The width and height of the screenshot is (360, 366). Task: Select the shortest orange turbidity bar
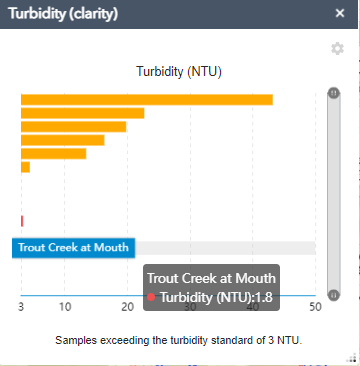pyautogui.click(x=25, y=167)
